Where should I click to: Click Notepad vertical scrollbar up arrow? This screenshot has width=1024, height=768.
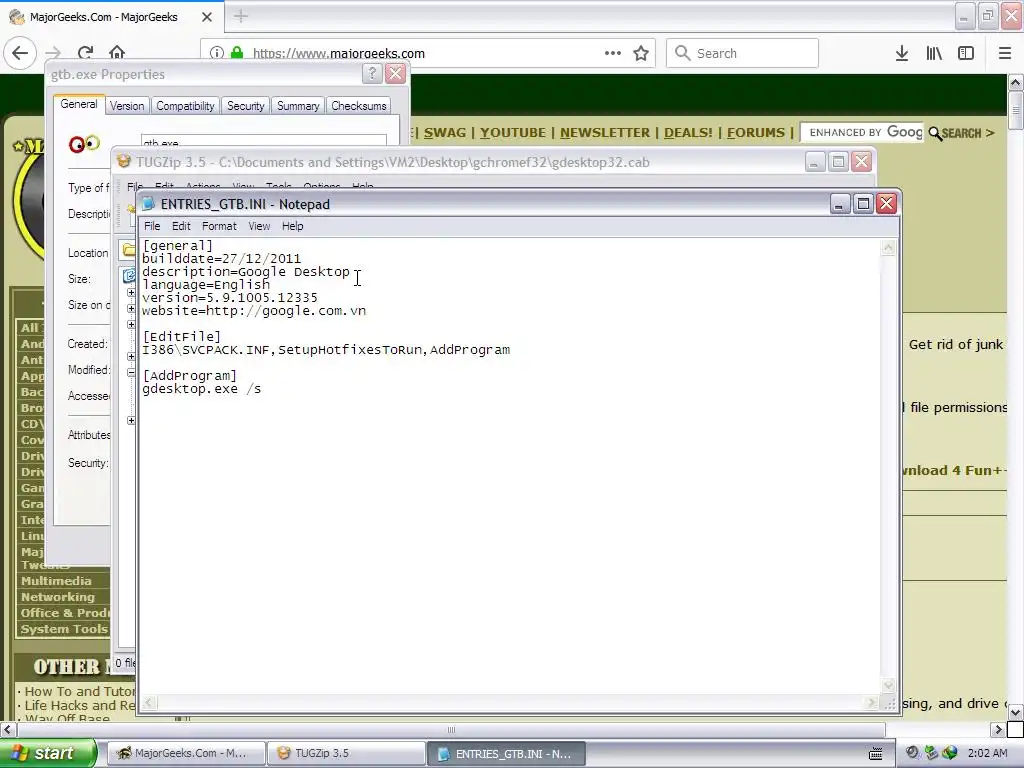888,248
